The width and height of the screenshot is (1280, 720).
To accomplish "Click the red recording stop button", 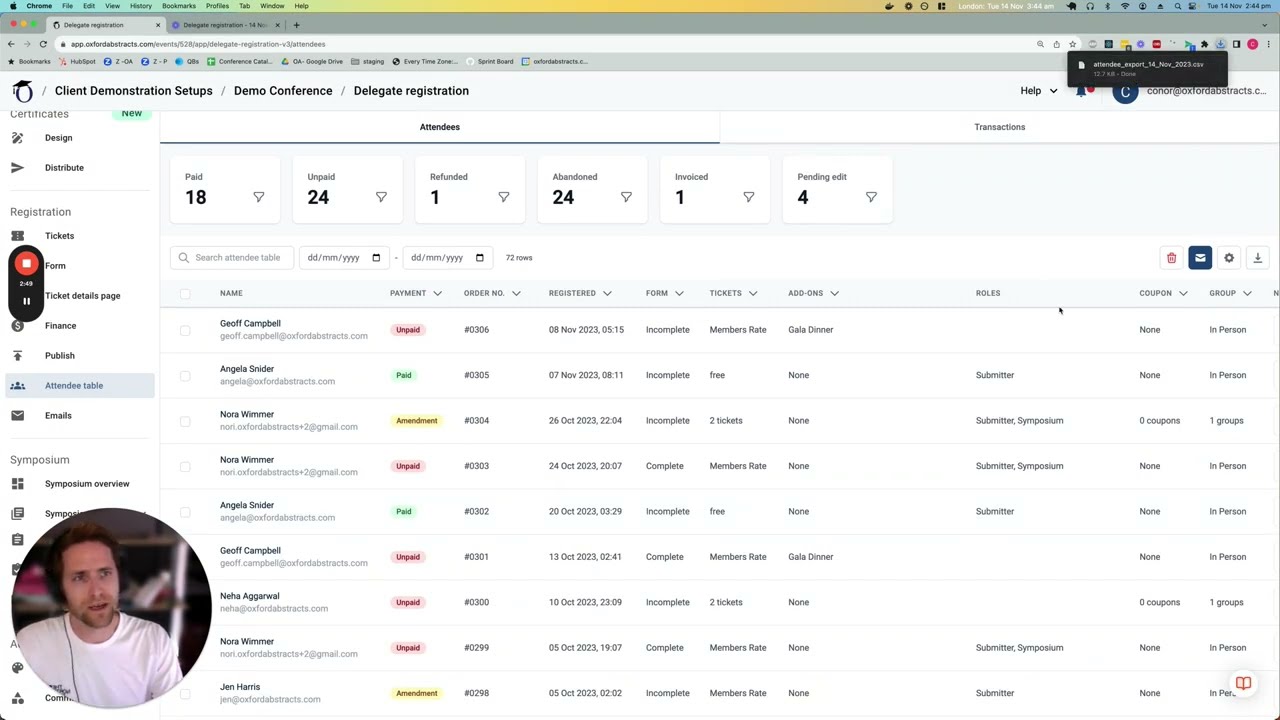I will 27,264.
